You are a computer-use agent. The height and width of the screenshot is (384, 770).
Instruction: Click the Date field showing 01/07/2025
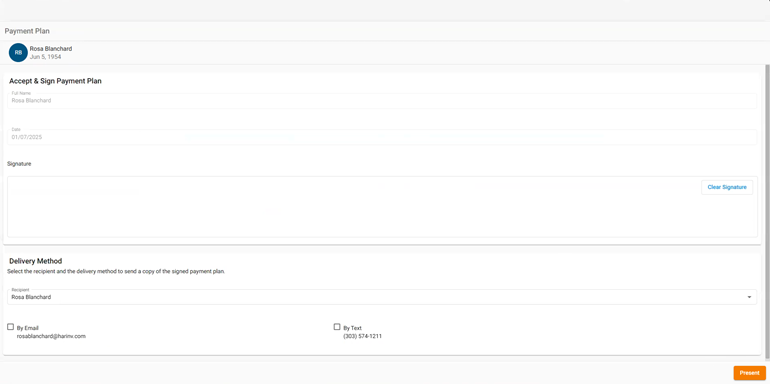[382, 137]
